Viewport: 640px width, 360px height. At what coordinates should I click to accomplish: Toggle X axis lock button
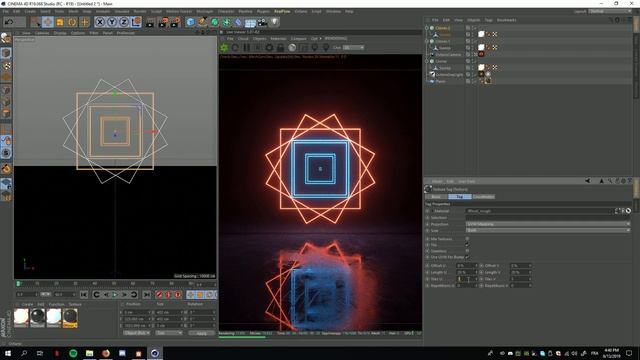(100, 22)
